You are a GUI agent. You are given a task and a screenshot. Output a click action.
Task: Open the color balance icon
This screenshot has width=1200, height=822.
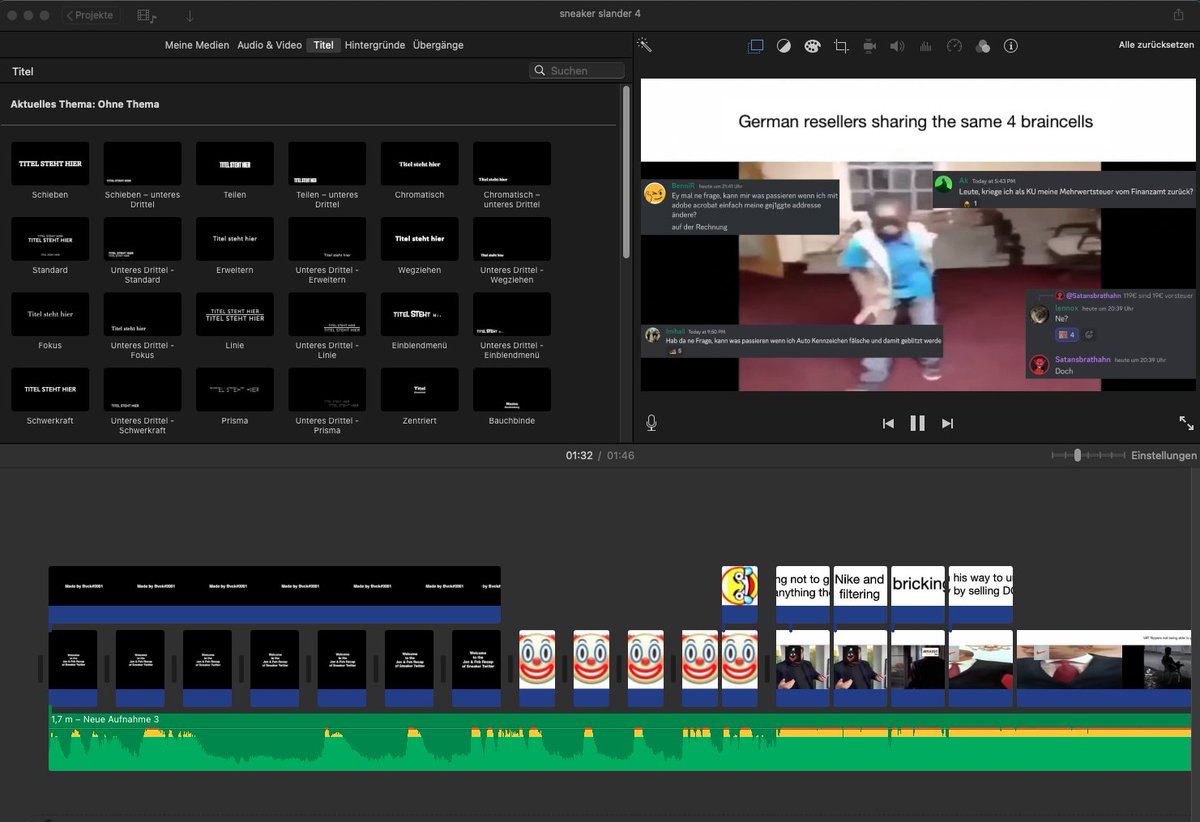[x=784, y=46]
